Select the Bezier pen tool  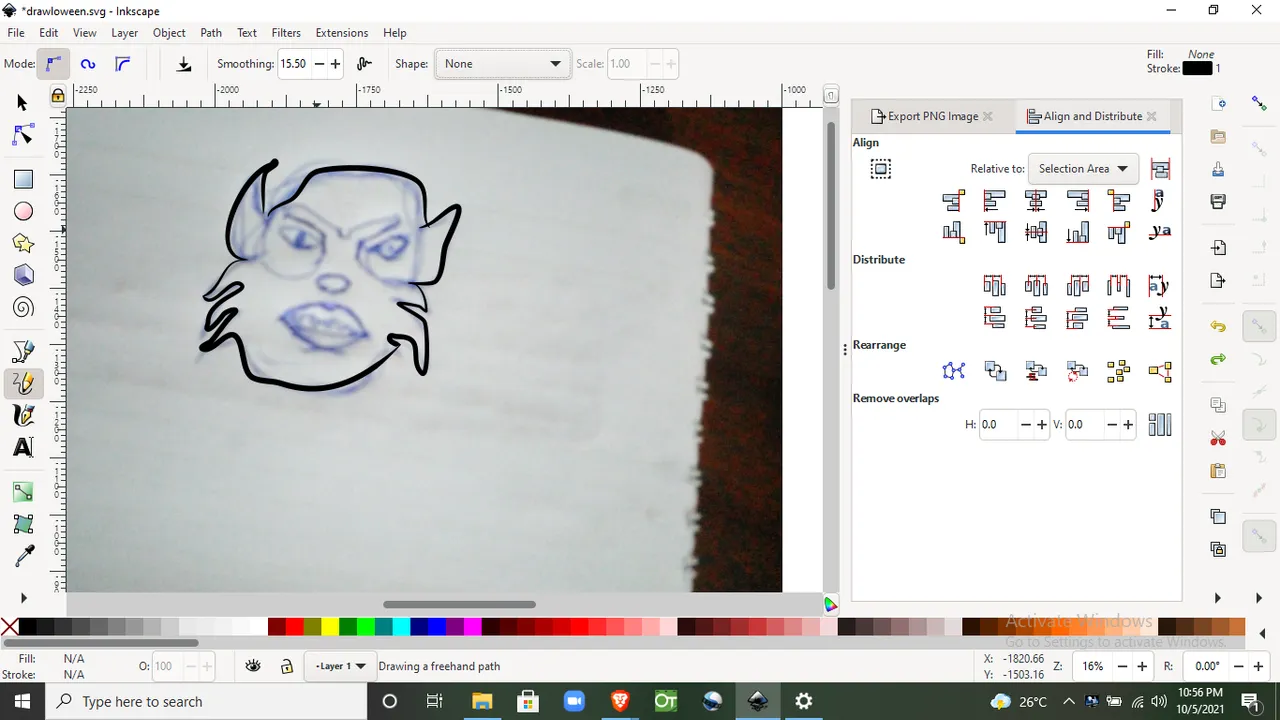pyautogui.click(x=23, y=351)
